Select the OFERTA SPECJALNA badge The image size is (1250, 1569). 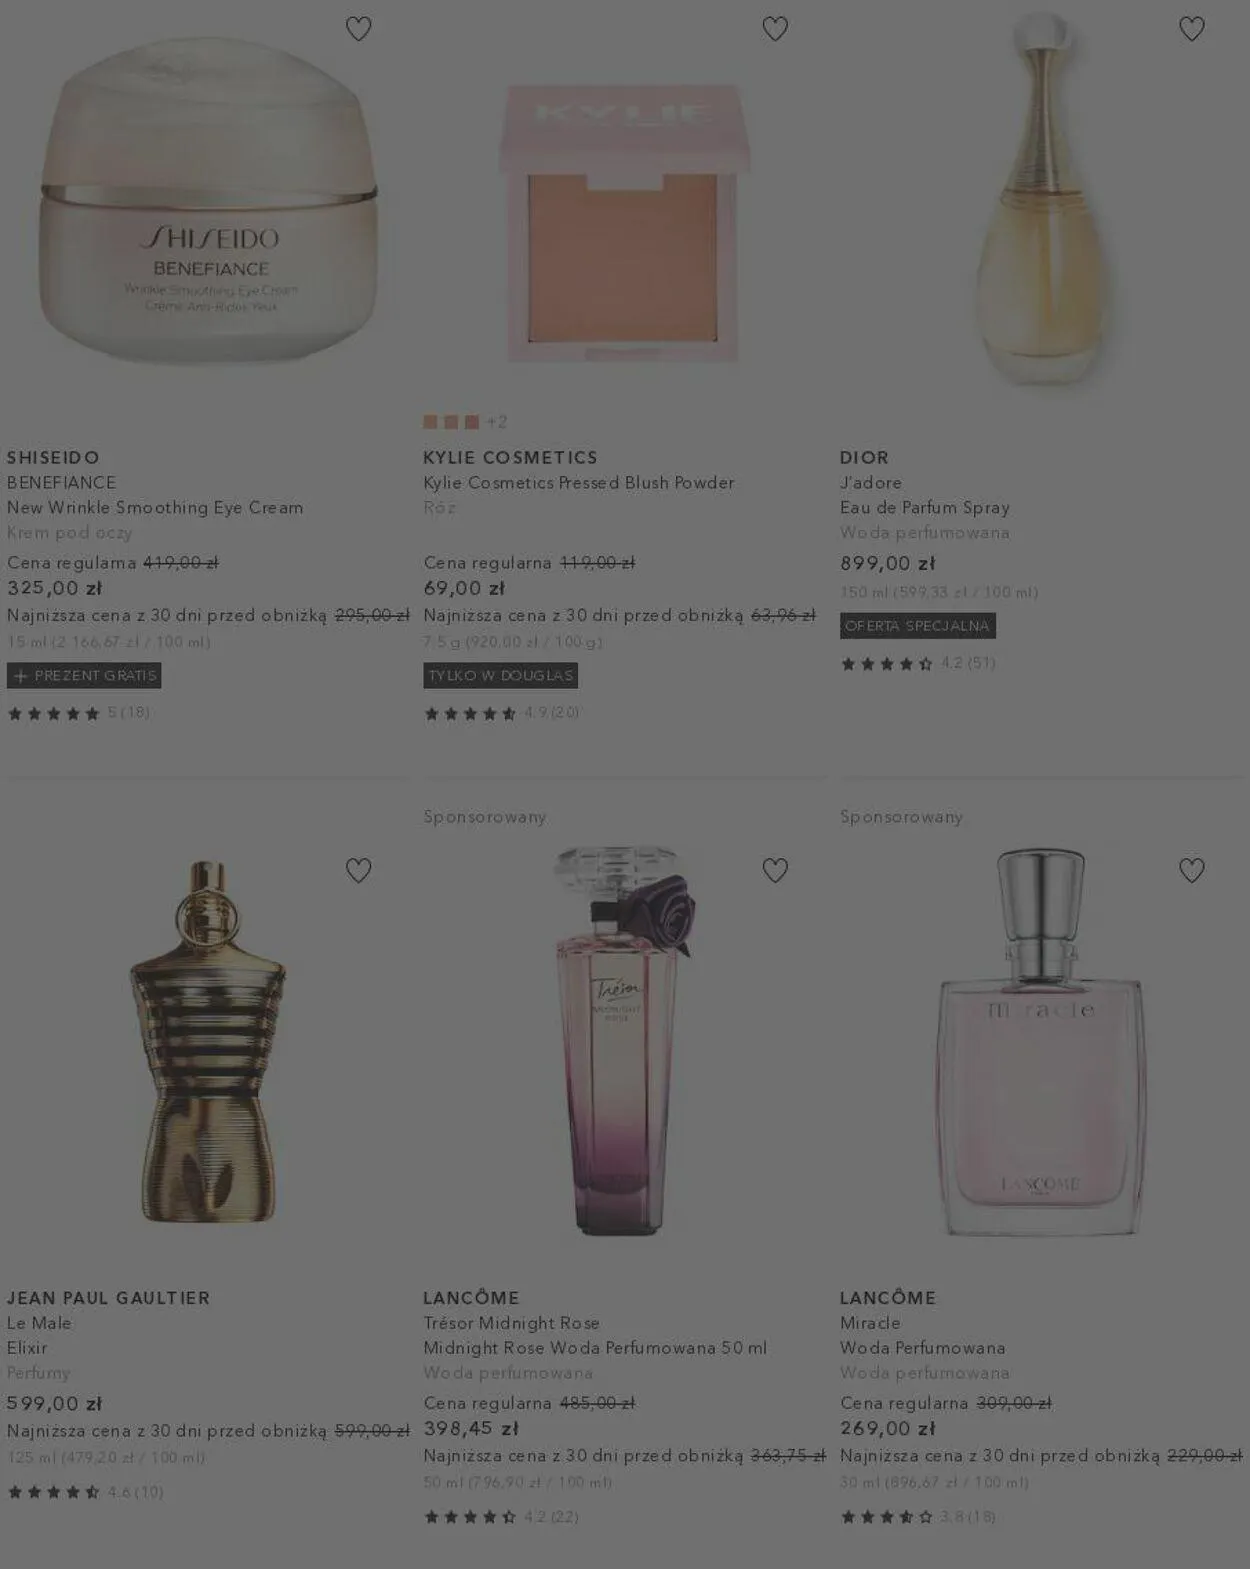click(917, 626)
